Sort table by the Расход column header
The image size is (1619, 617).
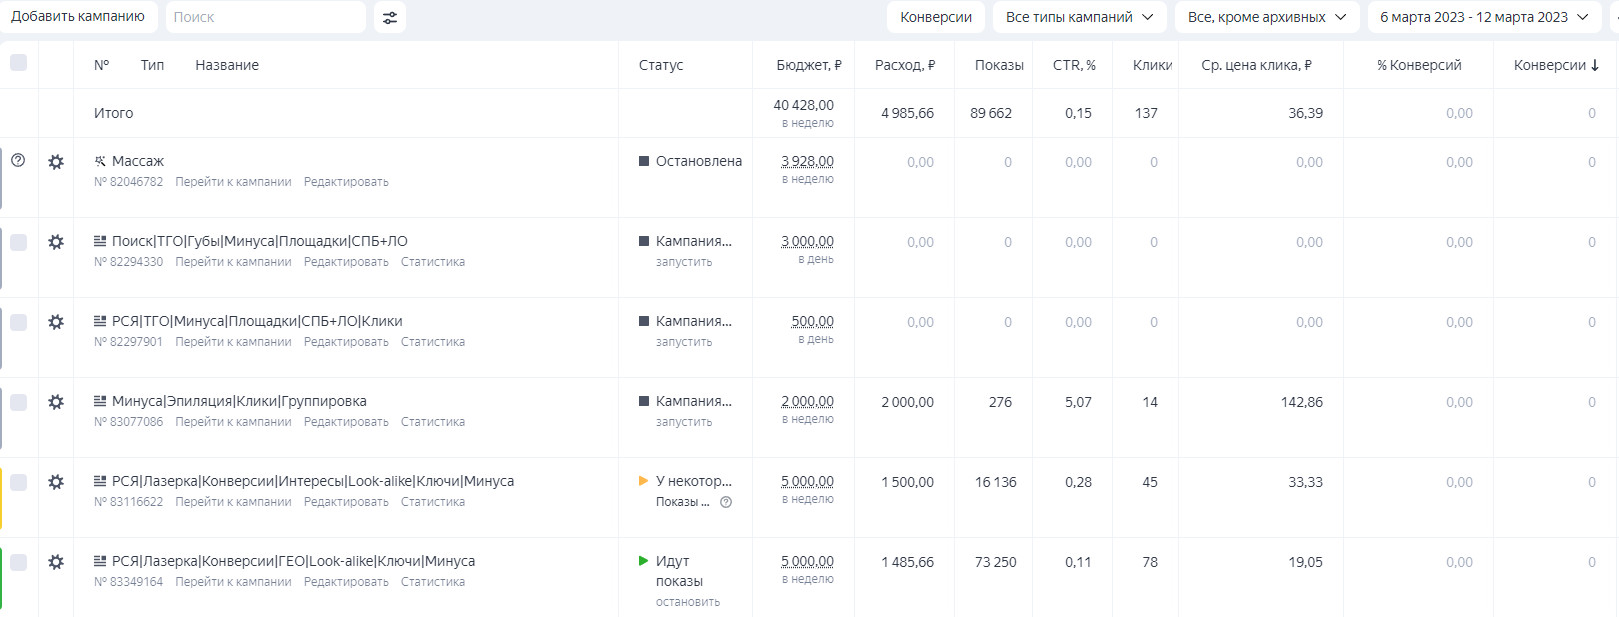point(904,65)
